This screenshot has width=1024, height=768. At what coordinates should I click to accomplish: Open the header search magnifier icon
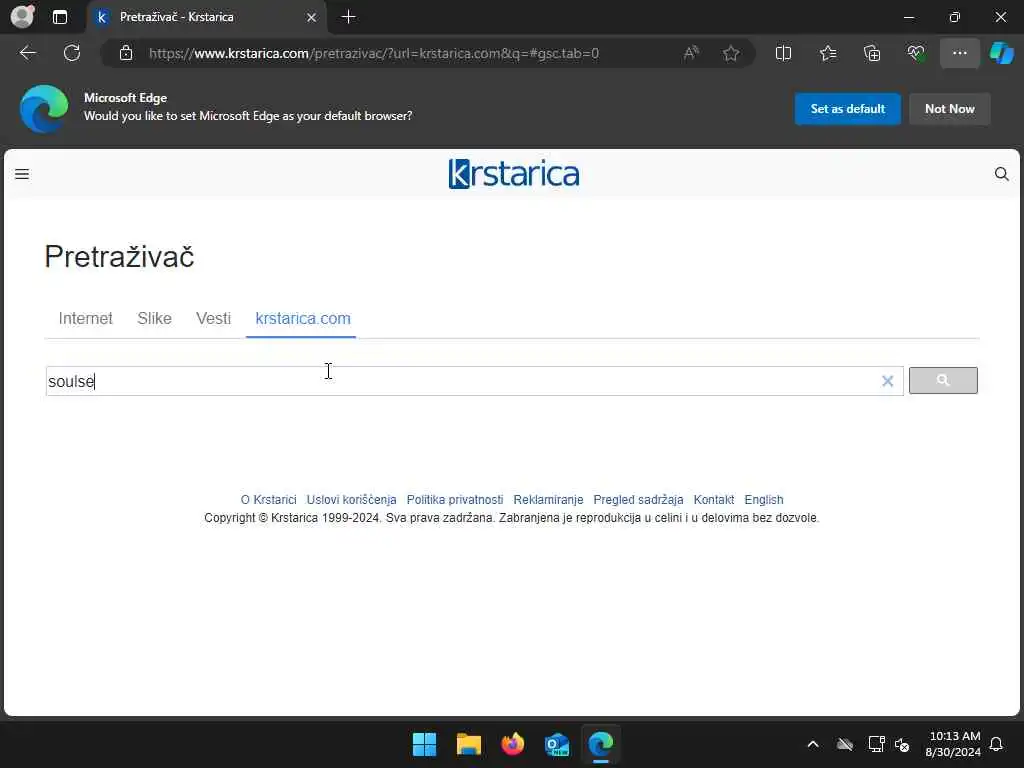pos(1001,174)
